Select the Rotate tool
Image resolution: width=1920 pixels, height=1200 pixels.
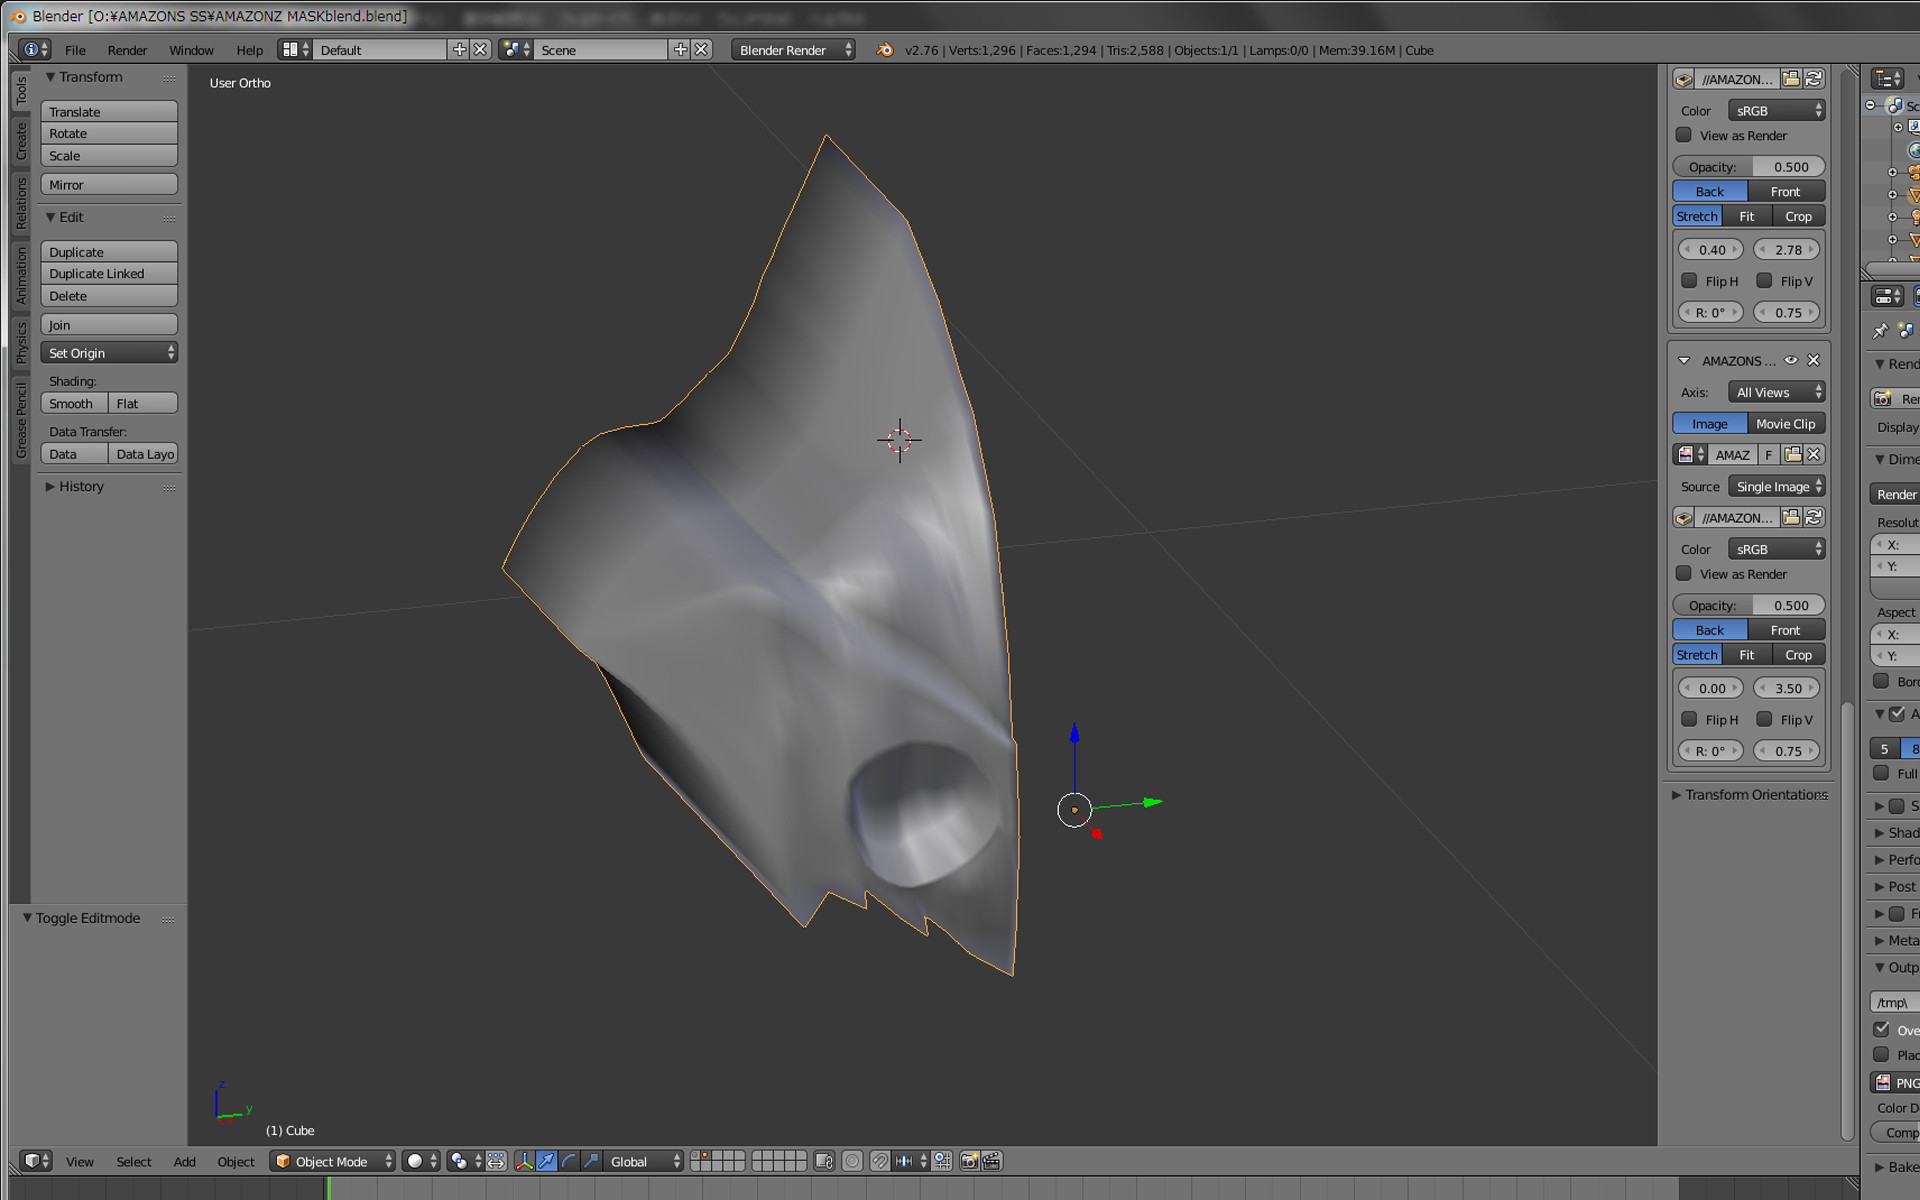pyautogui.click(x=109, y=133)
